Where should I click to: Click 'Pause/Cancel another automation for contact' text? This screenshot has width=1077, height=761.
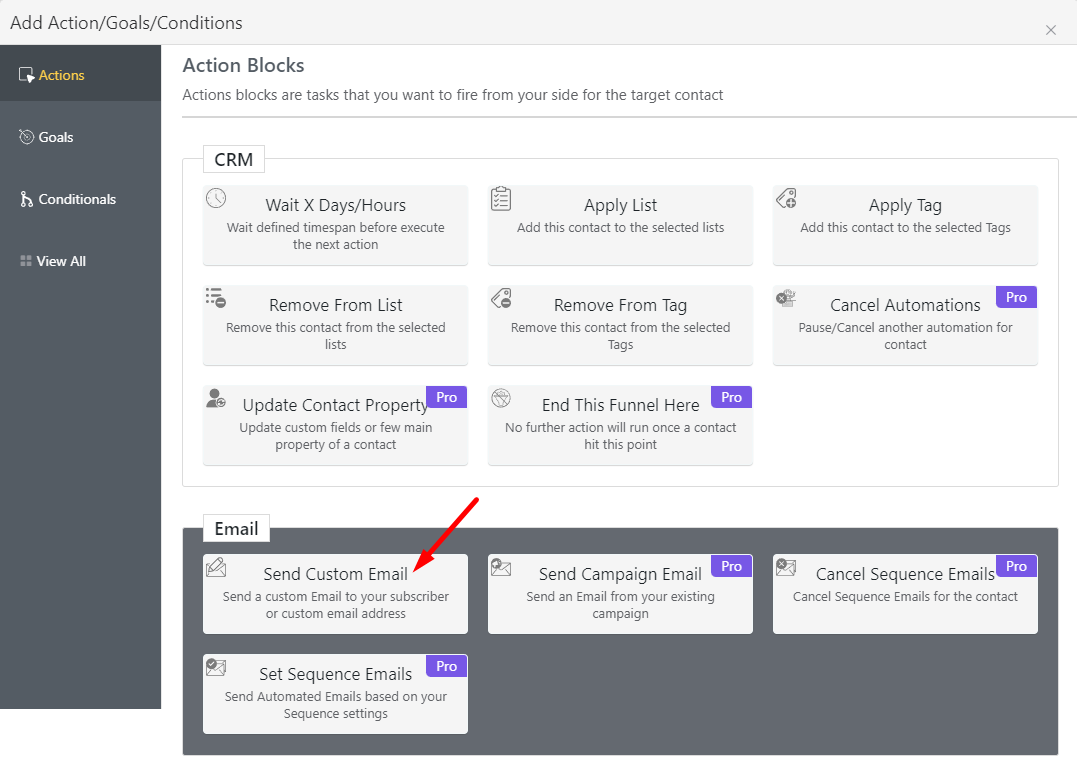pyautogui.click(x=905, y=336)
